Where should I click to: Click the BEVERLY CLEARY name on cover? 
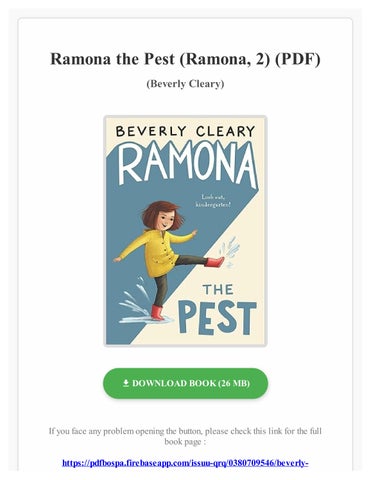point(185,131)
